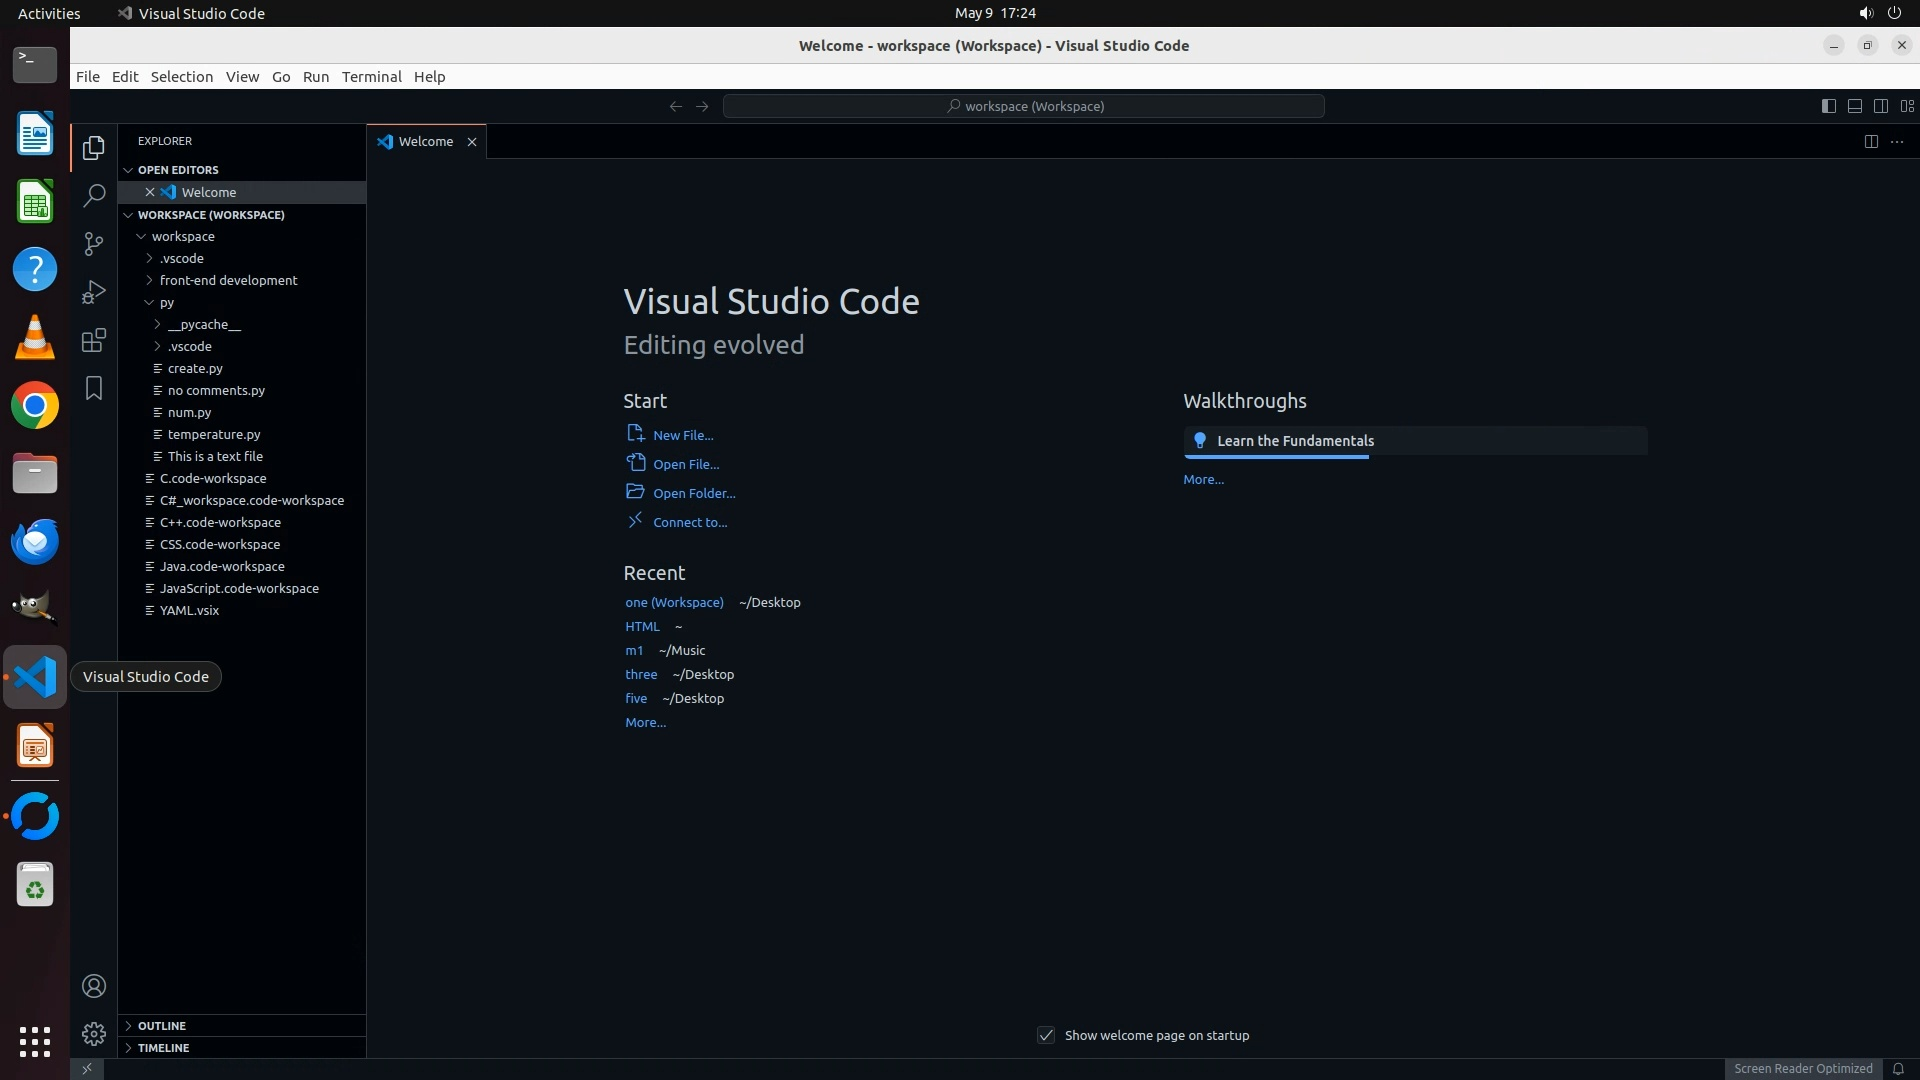Split the editor right icon
This screenshot has width=1920, height=1080.
(x=1870, y=141)
